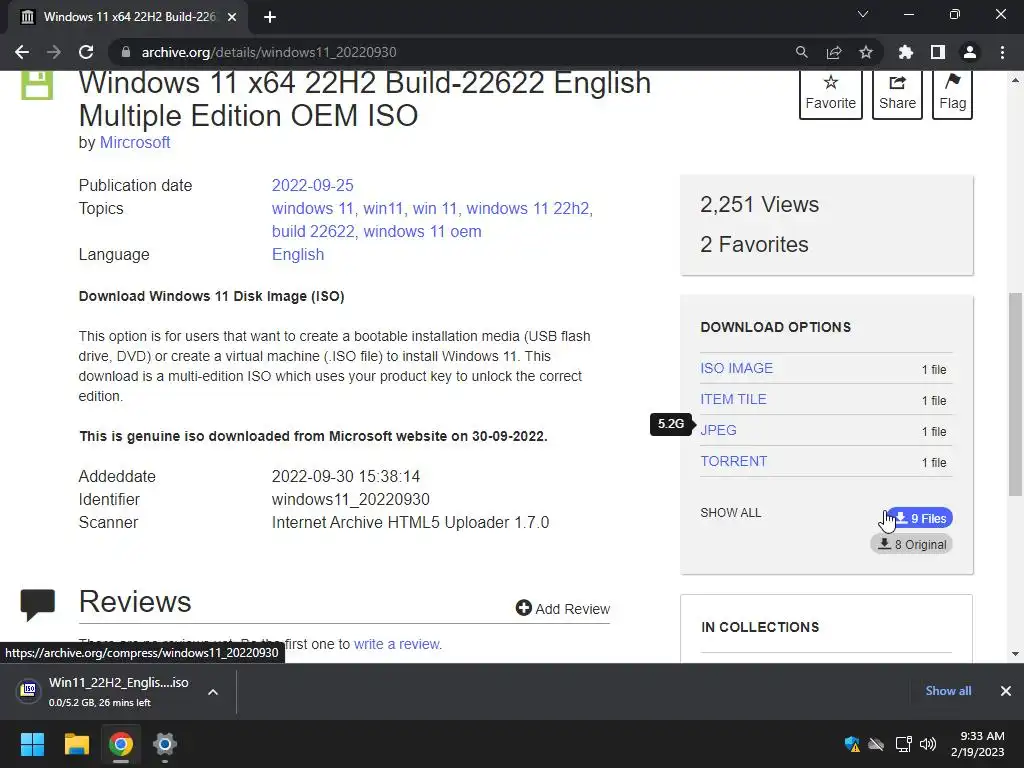Bookmark this page with the star icon
The width and height of the screenshot is (1024, 768).
coord(866,52)
